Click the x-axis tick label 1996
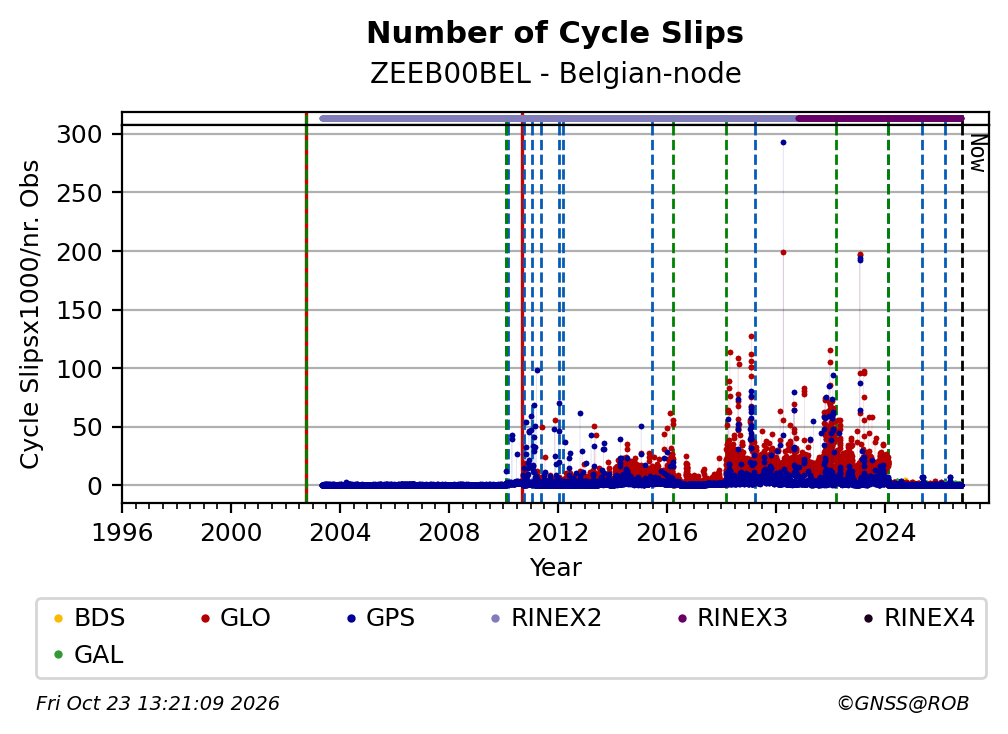 tap(122, 533)
